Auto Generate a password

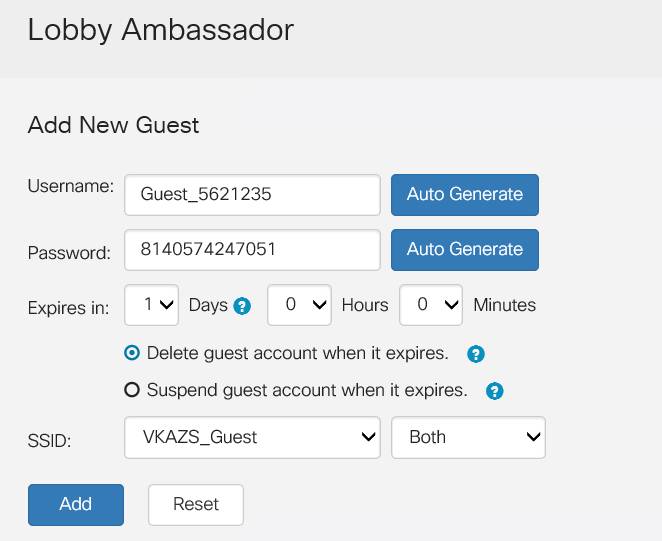coord(465,250)
